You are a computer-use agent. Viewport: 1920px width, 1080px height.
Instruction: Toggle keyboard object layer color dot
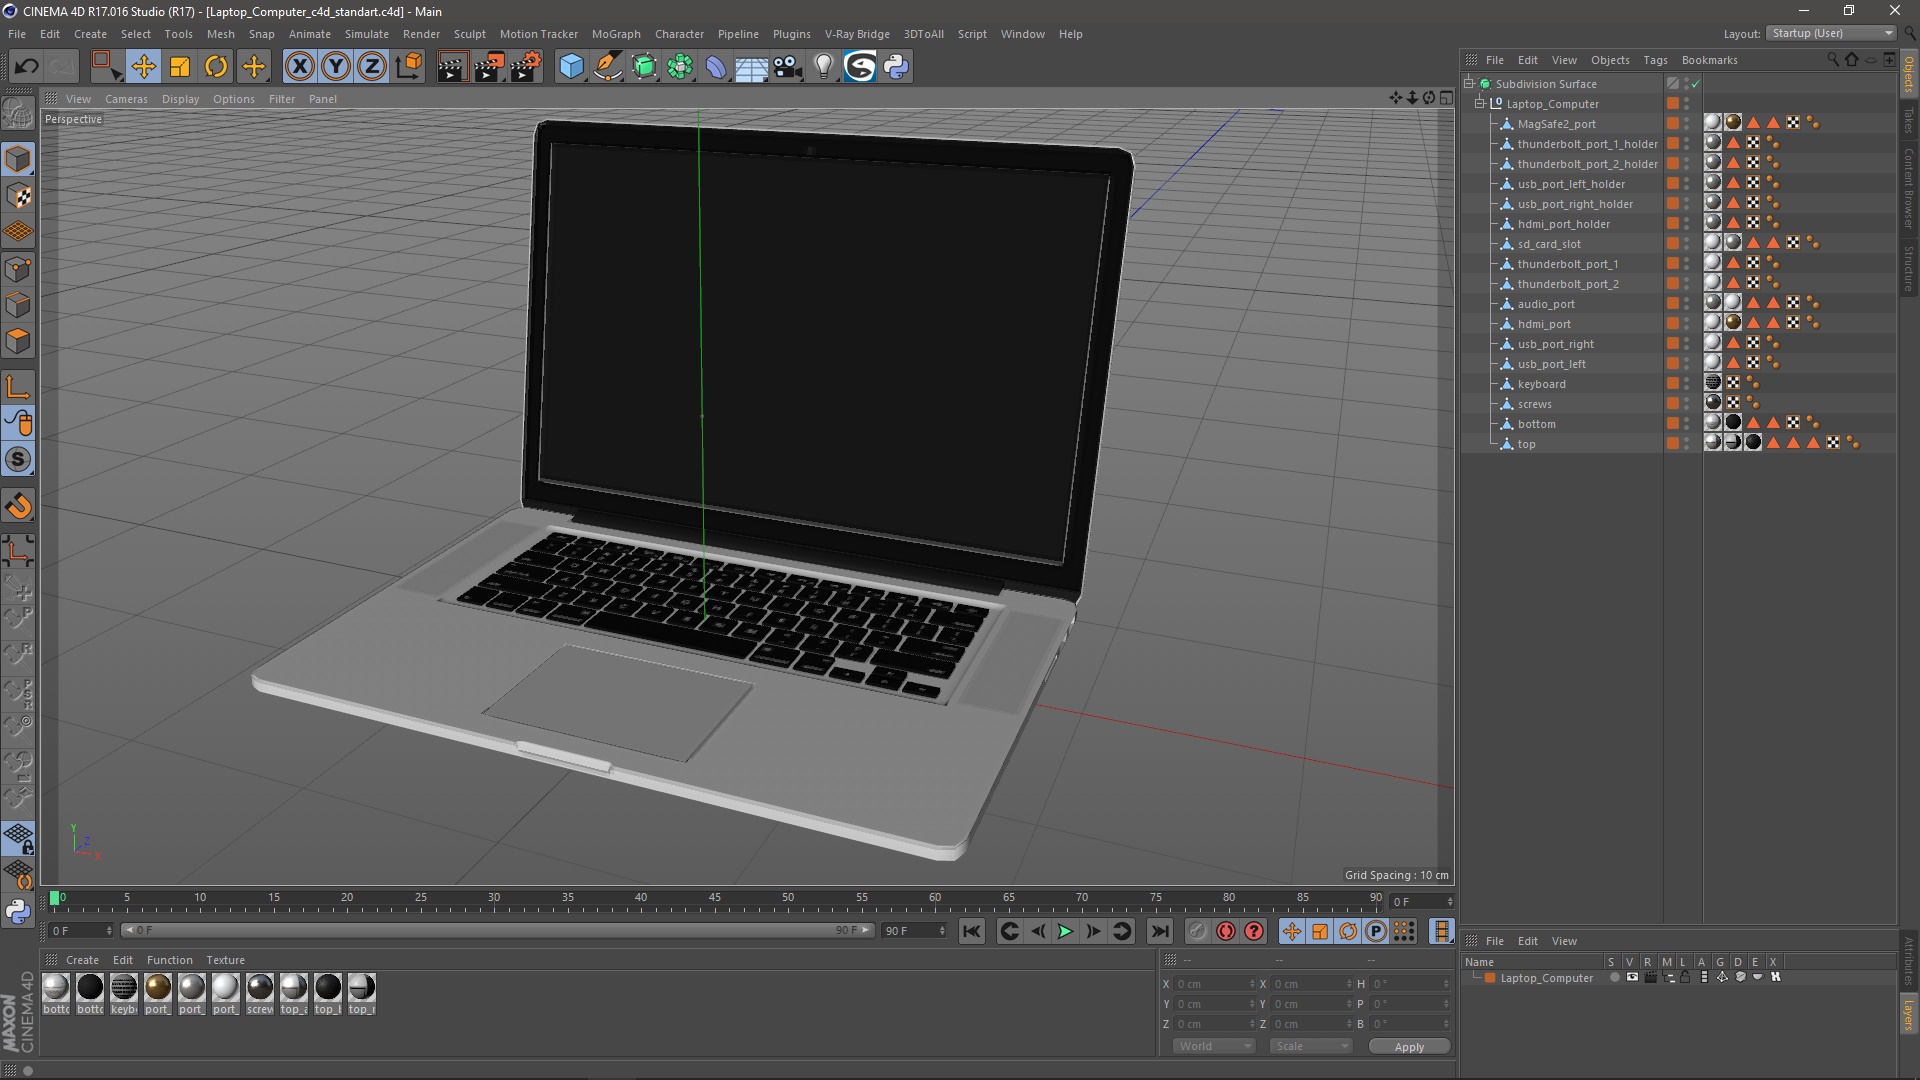click(1672, 384)
